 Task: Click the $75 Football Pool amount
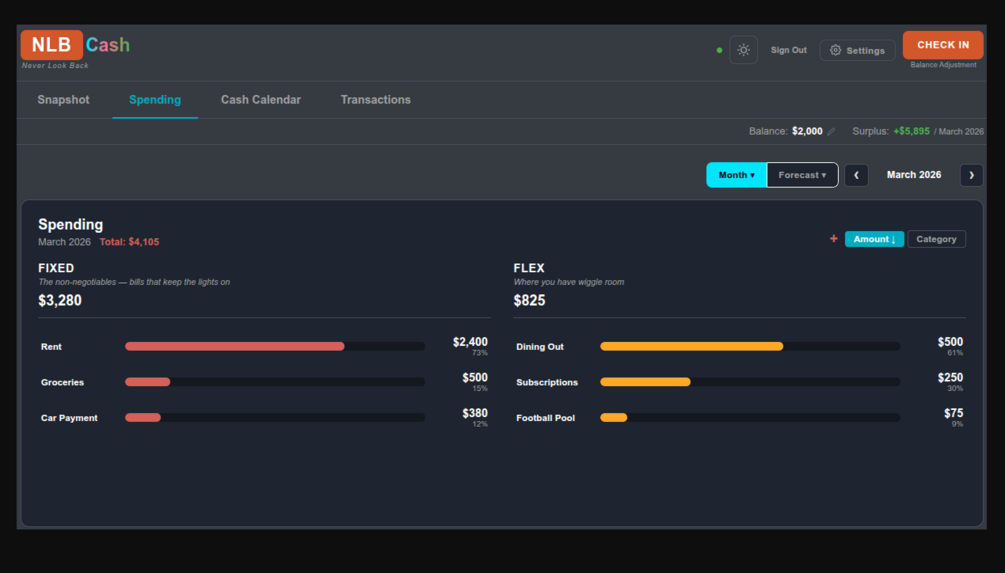coord(953,413)
